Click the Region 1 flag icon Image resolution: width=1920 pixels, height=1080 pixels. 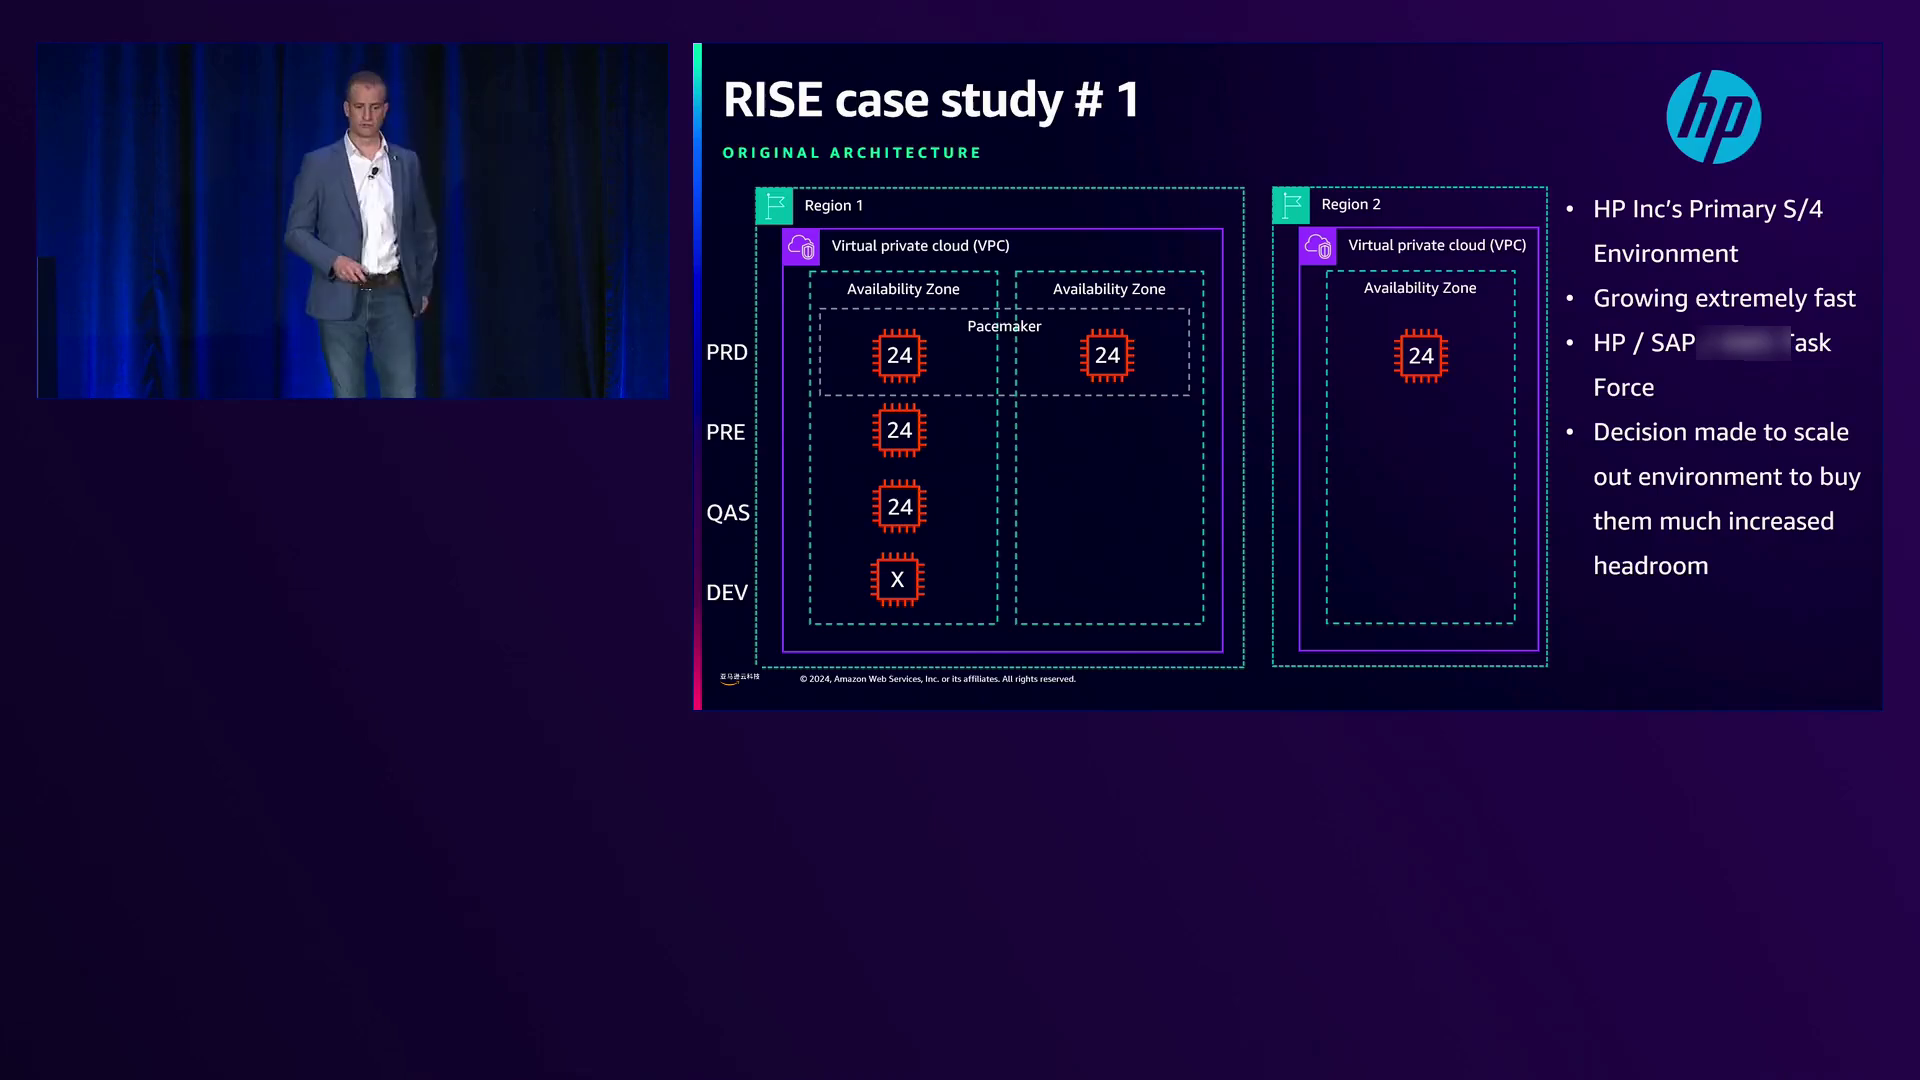775,206
